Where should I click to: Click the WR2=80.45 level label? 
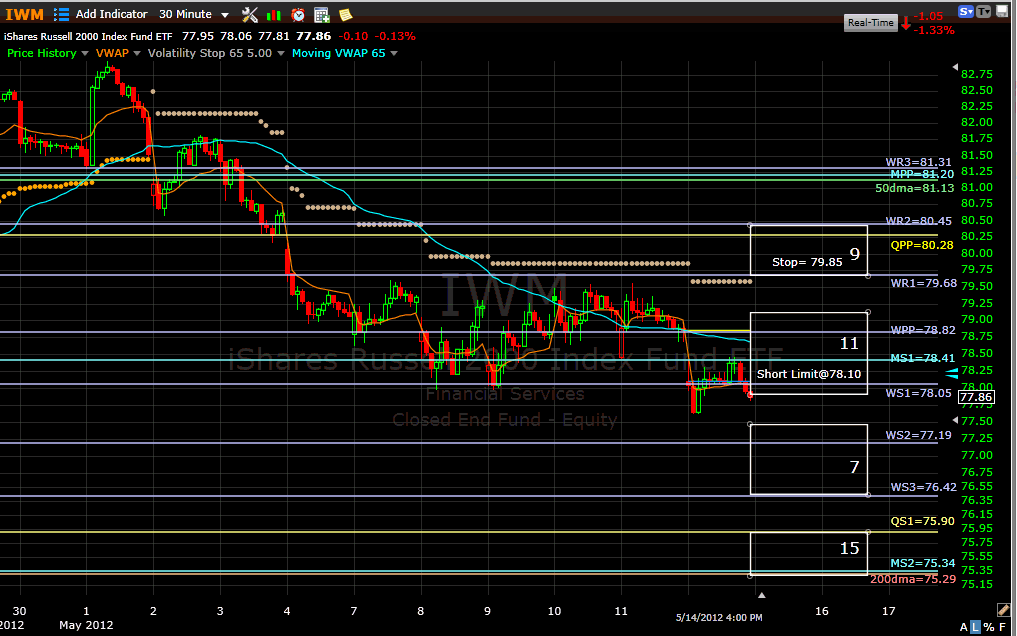(x=918, y=220)
